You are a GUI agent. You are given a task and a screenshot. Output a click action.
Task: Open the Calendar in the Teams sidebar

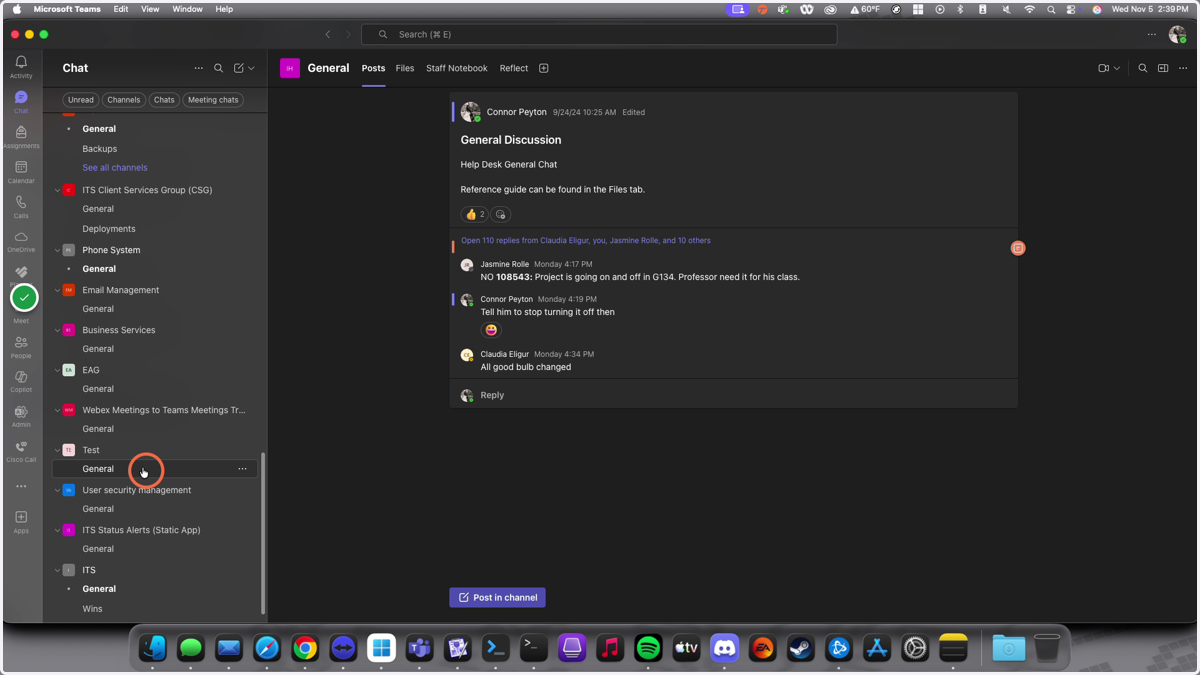[21, 172]
